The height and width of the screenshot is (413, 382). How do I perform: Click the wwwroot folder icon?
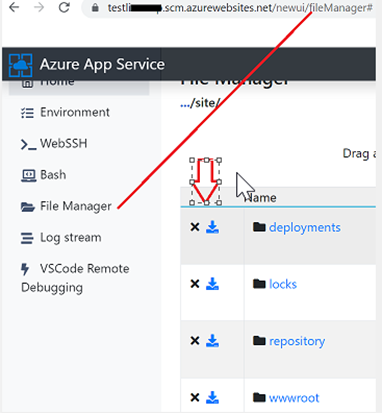pos(259,397)
